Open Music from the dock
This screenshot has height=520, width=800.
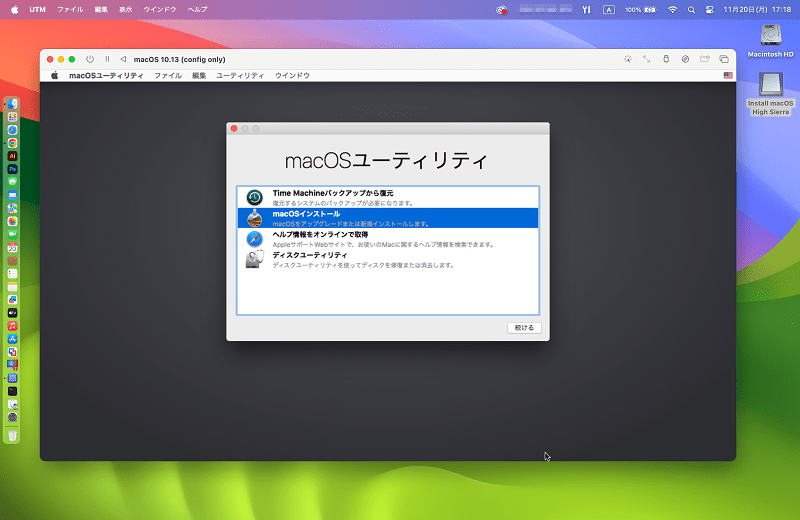click(x=12, y=326)
